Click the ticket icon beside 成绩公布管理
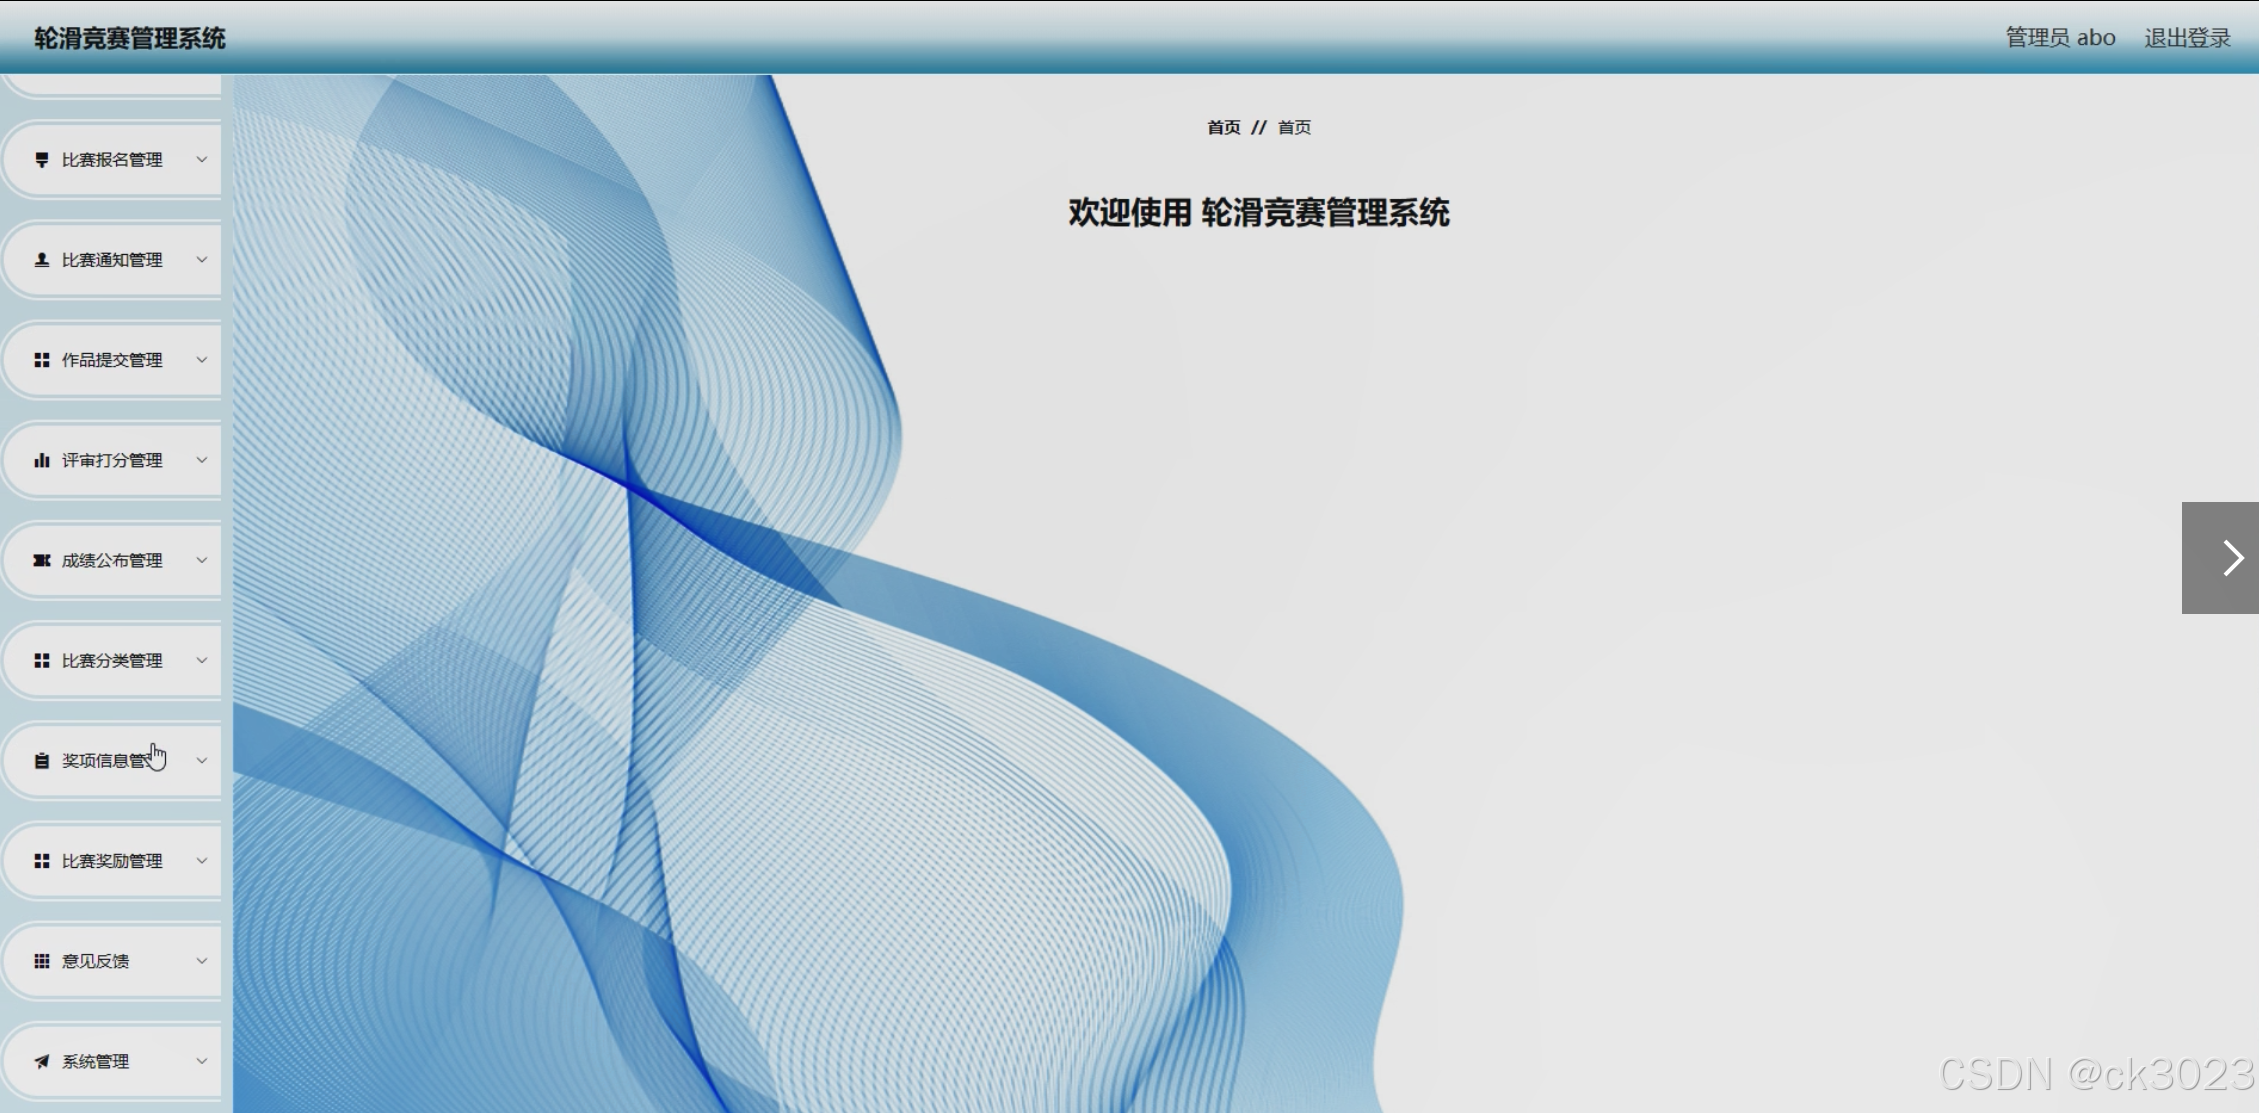Screen dimensions: 2259x1113 click(41, 560)
